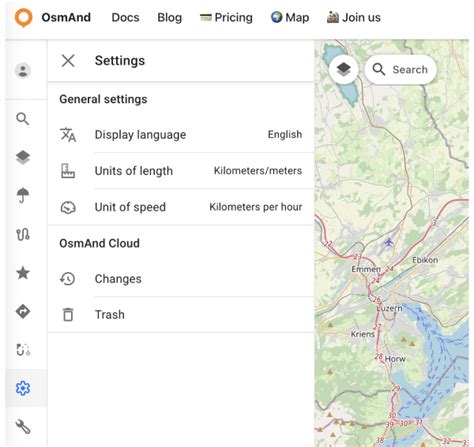Select the settings gear icon in sidebar
Image resolution: width=474 pixels, height=447 pixels.
click(23, 388)
